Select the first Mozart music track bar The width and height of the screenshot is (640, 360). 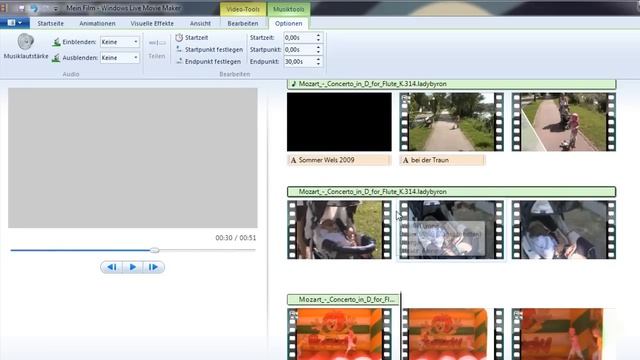[x=451, y=84]
